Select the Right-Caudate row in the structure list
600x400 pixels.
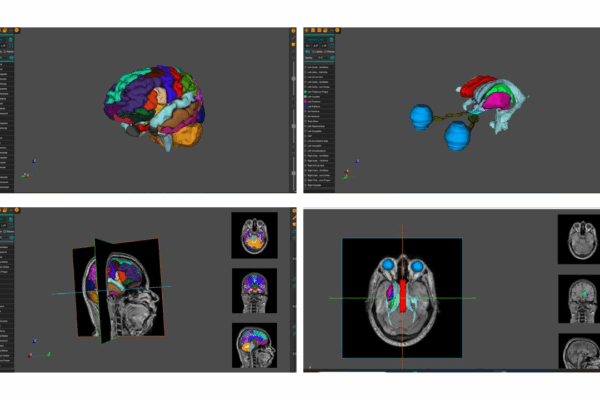click(x=320, y=185)
